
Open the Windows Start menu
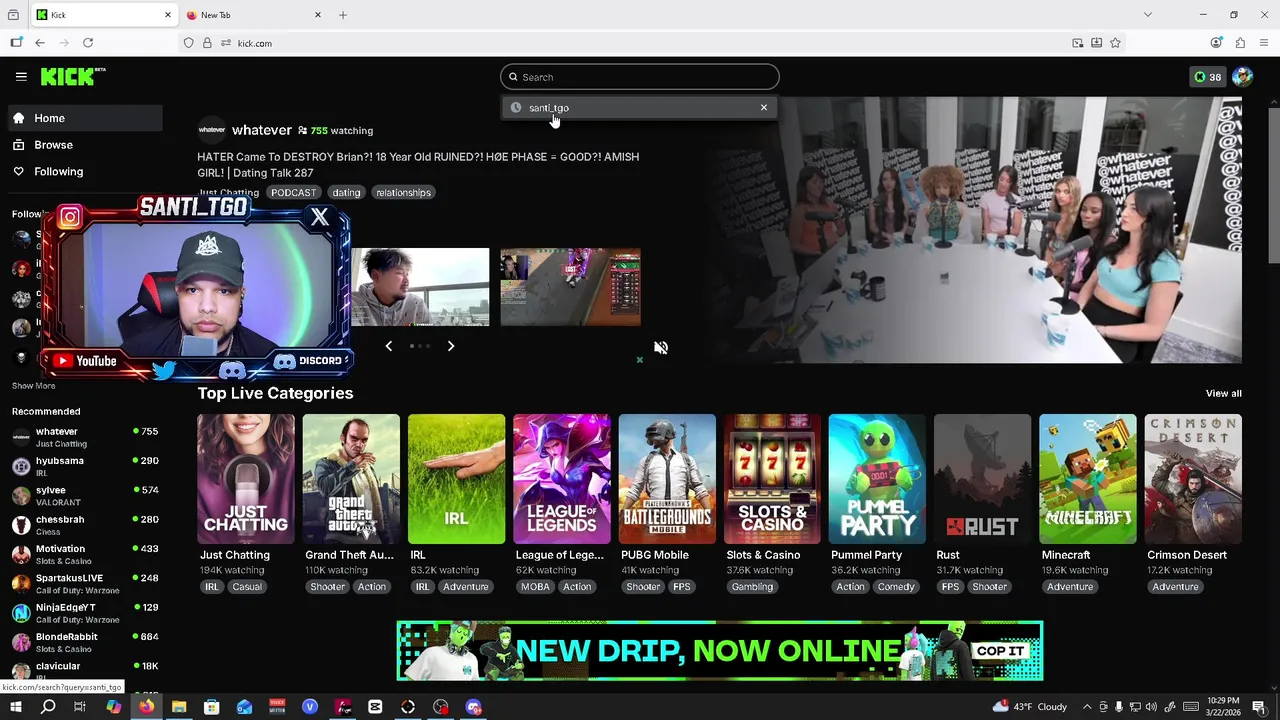coord(15,707)
